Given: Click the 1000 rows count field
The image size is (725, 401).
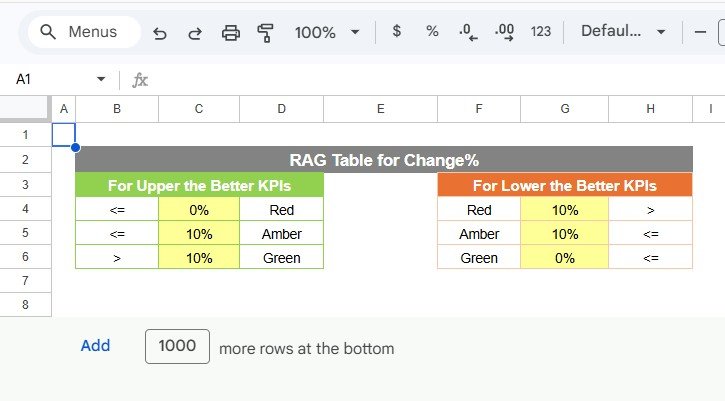Looking at the screenshot, I should pyautogui.click(x=177, y=346).
